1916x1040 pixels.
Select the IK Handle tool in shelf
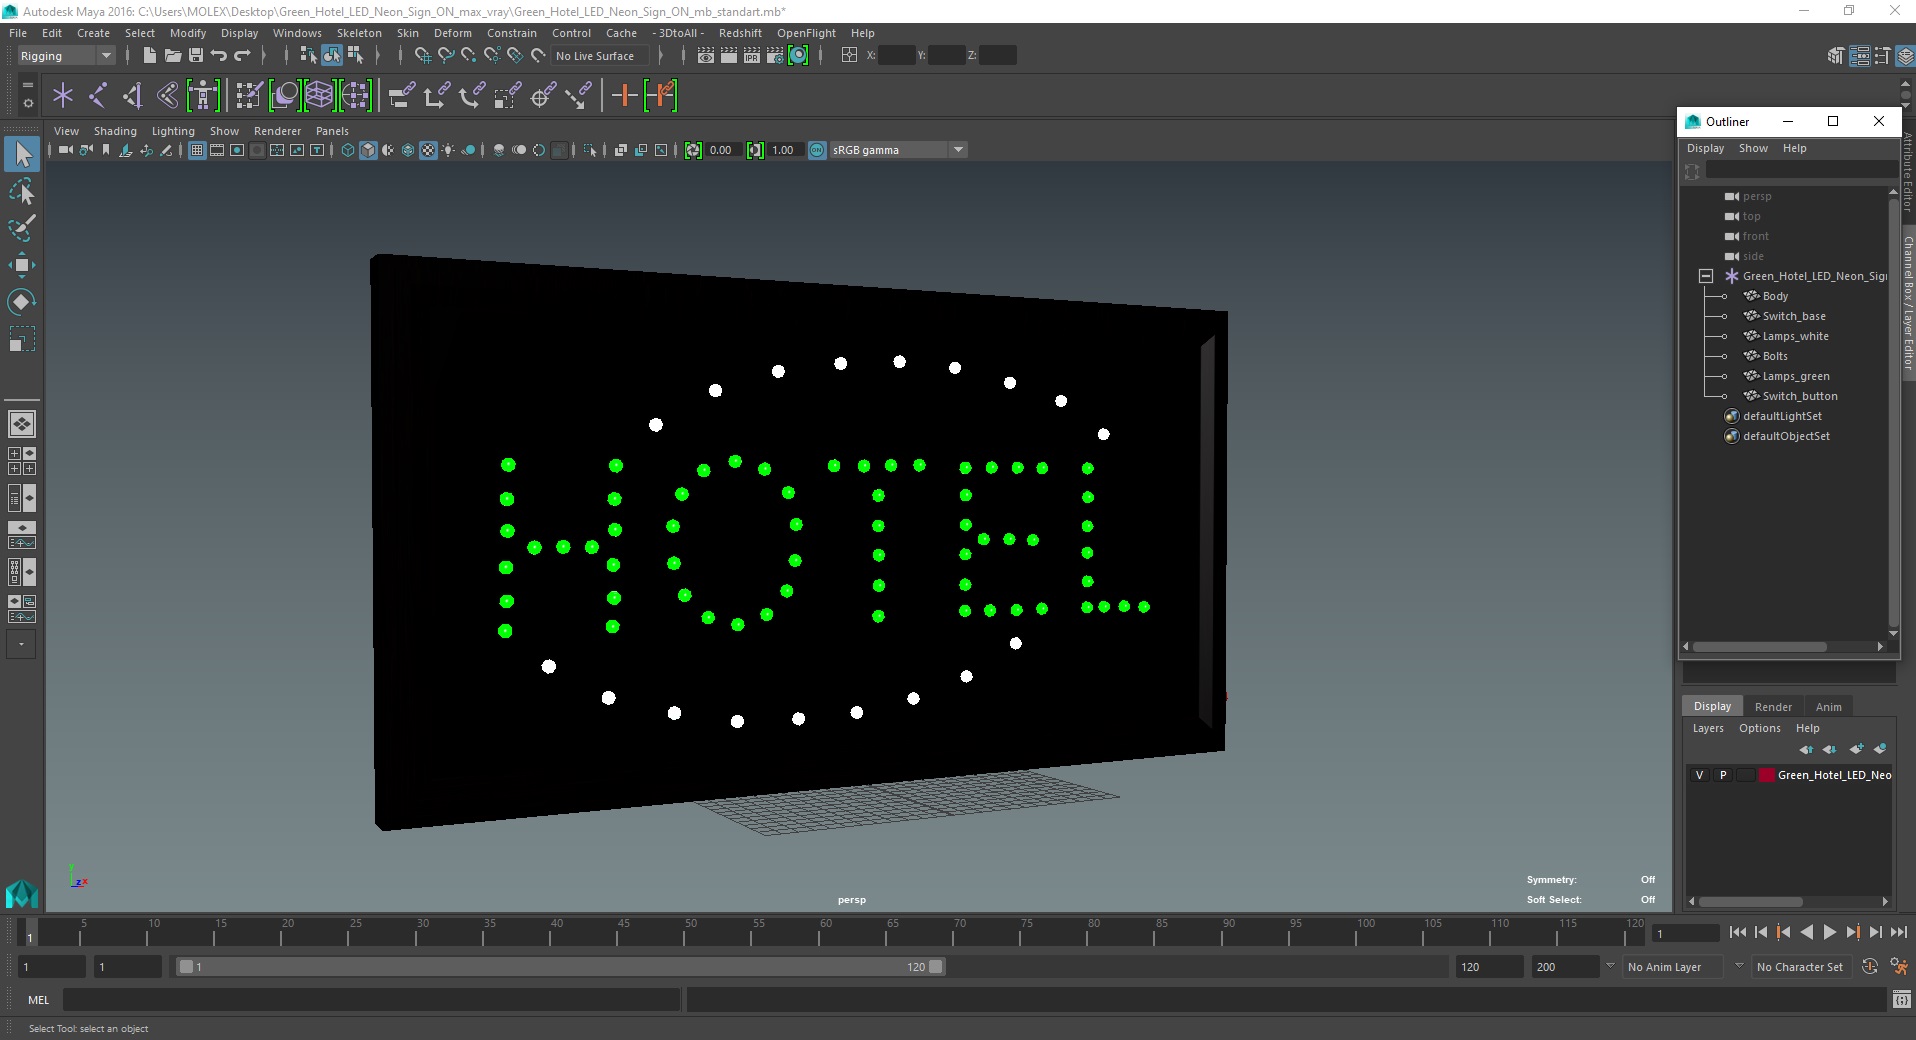pyautogui.click(x=132, y=96)
